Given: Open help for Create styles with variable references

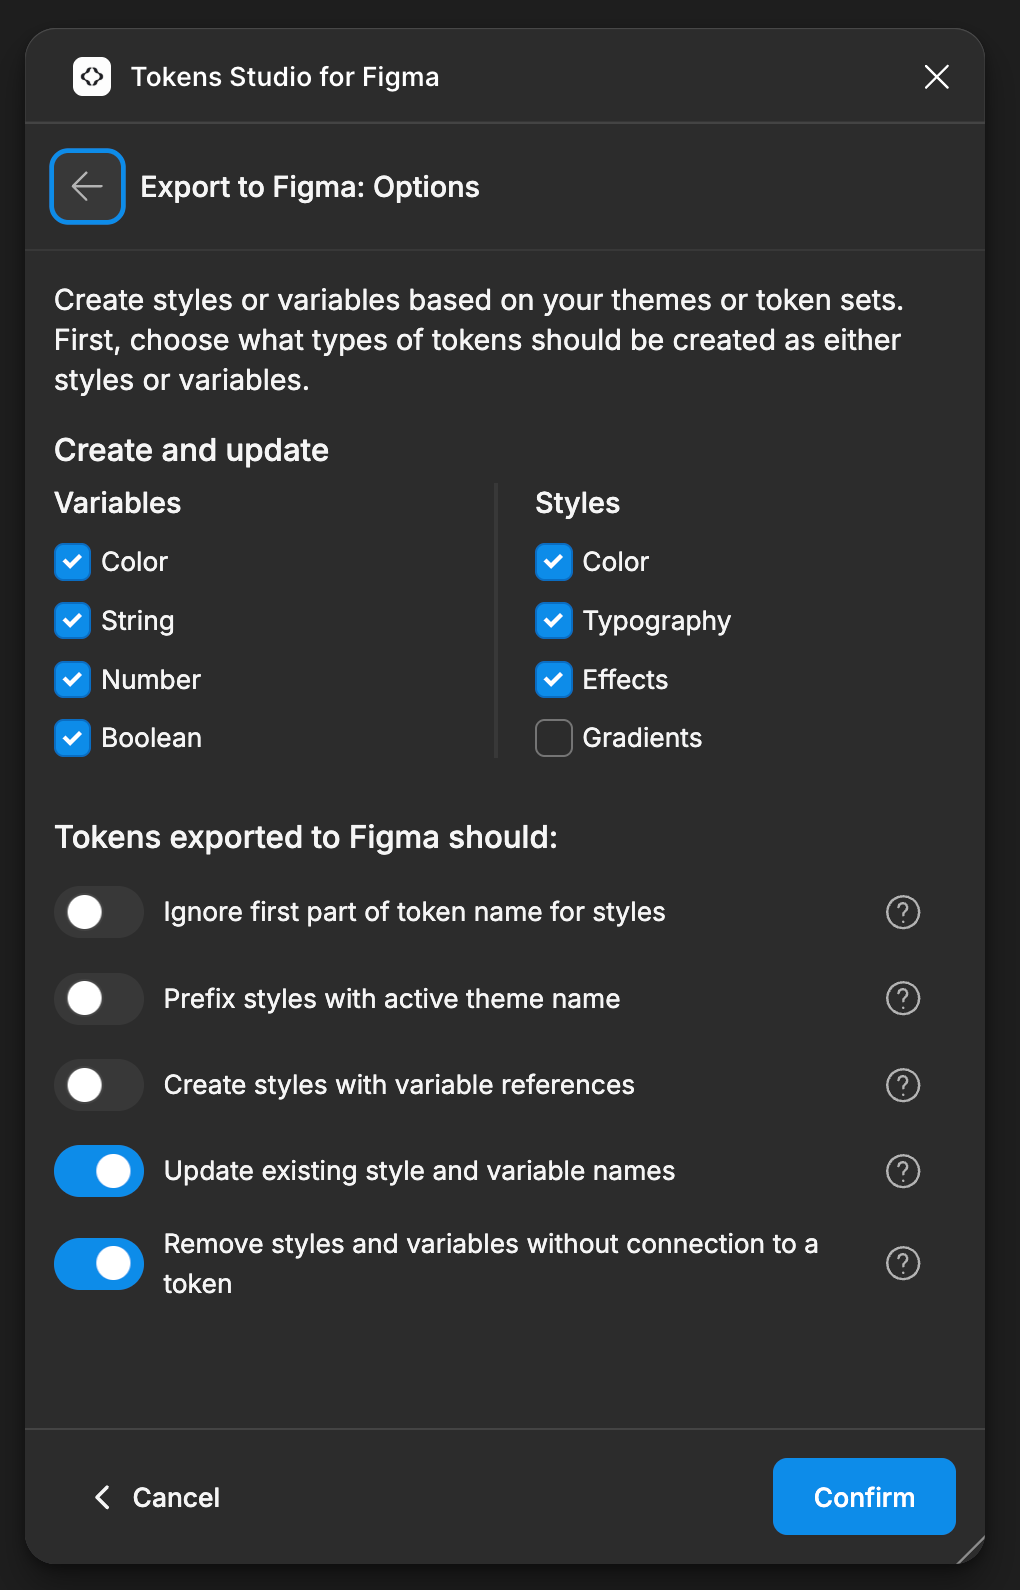Looking at the screenshot, I should coord(903,1085).
